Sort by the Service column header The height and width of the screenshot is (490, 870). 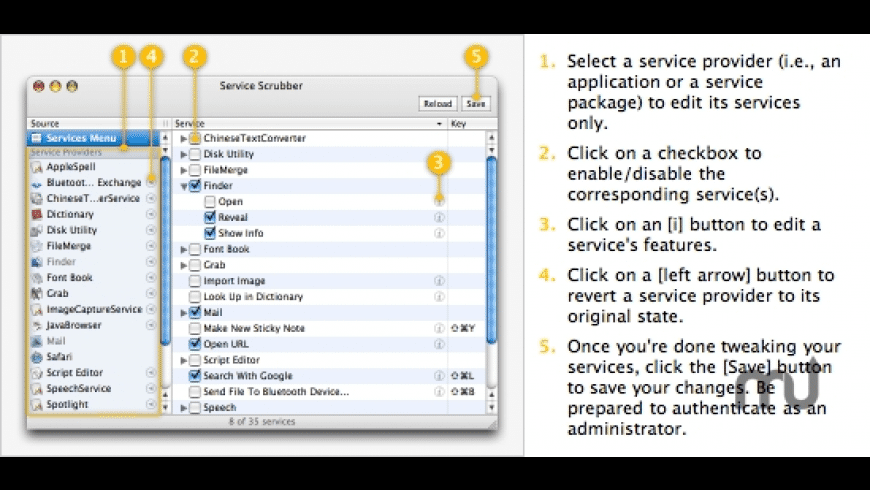click(x=310, y=124)
